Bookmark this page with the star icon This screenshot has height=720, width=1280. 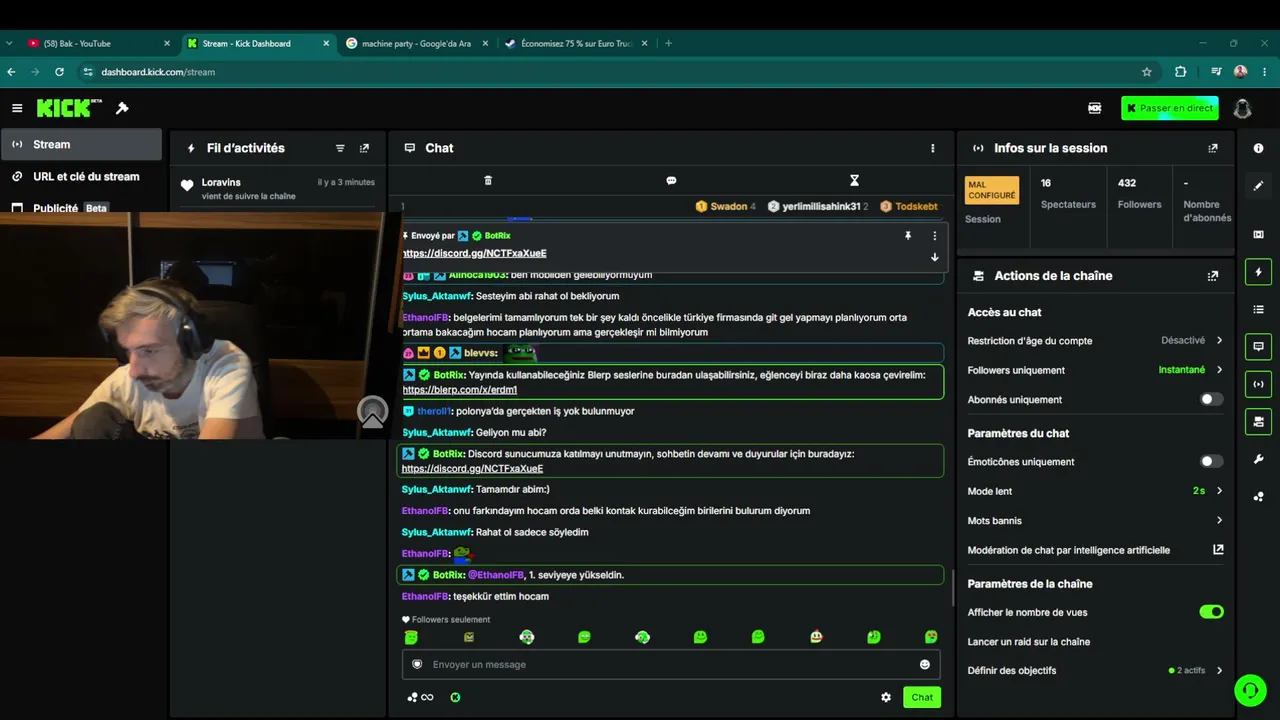point(1147,72)
